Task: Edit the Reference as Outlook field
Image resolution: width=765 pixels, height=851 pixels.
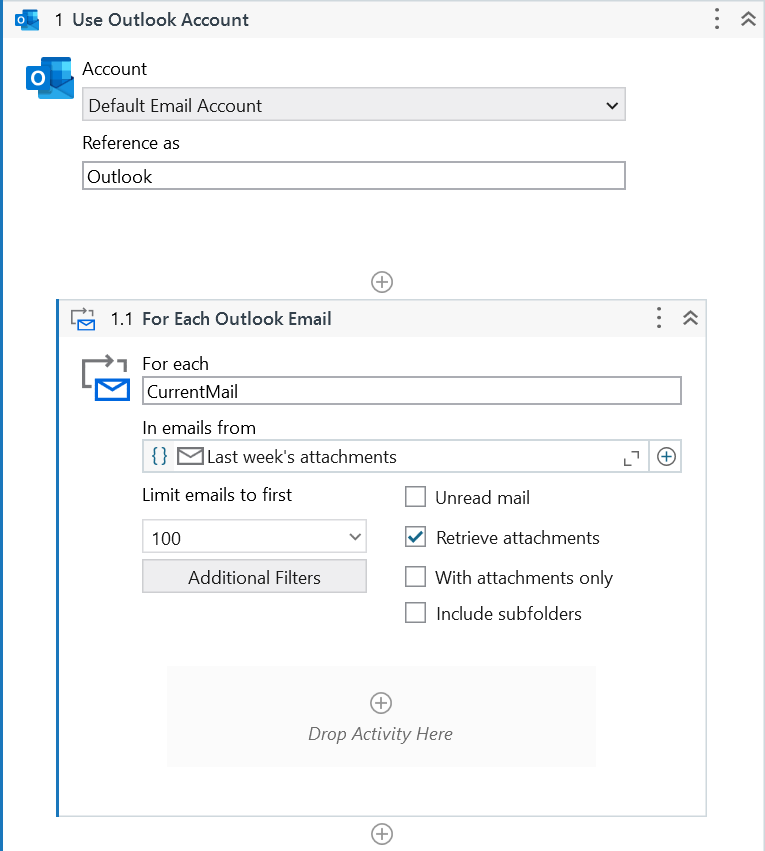Action: coord(354,176)
